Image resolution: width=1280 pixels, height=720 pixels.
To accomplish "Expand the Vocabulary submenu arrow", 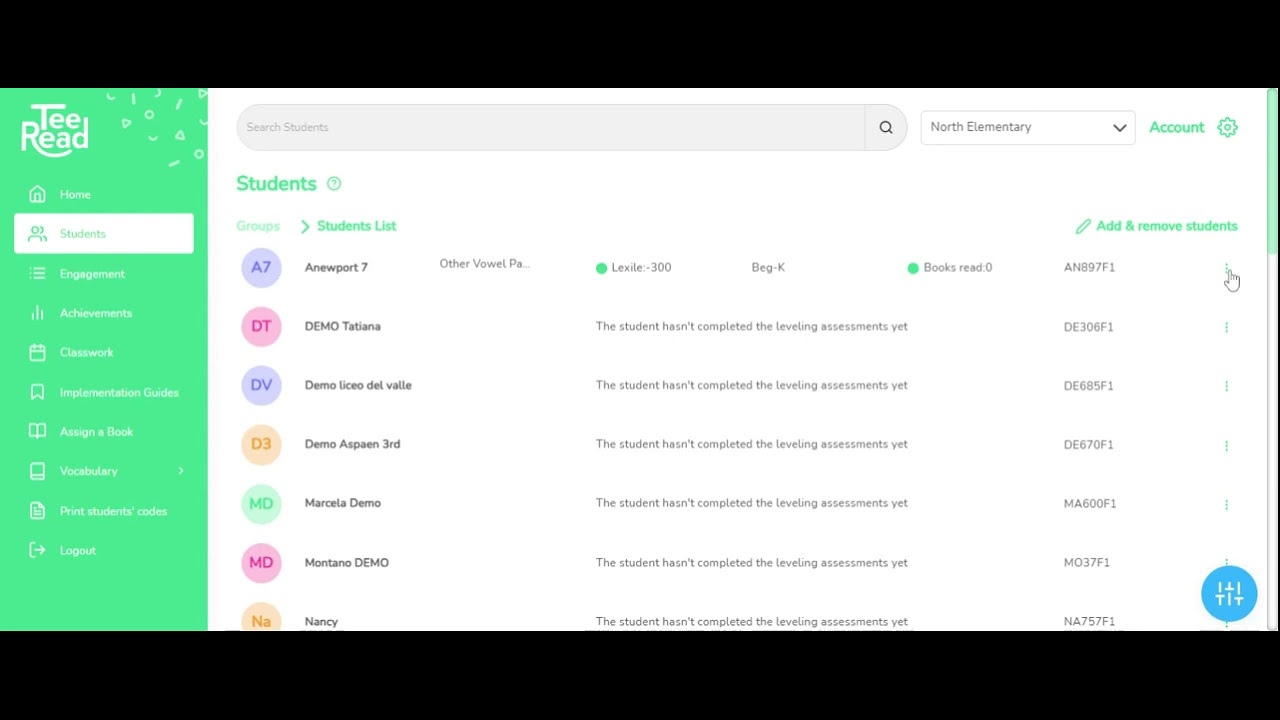I will (181, 471).
